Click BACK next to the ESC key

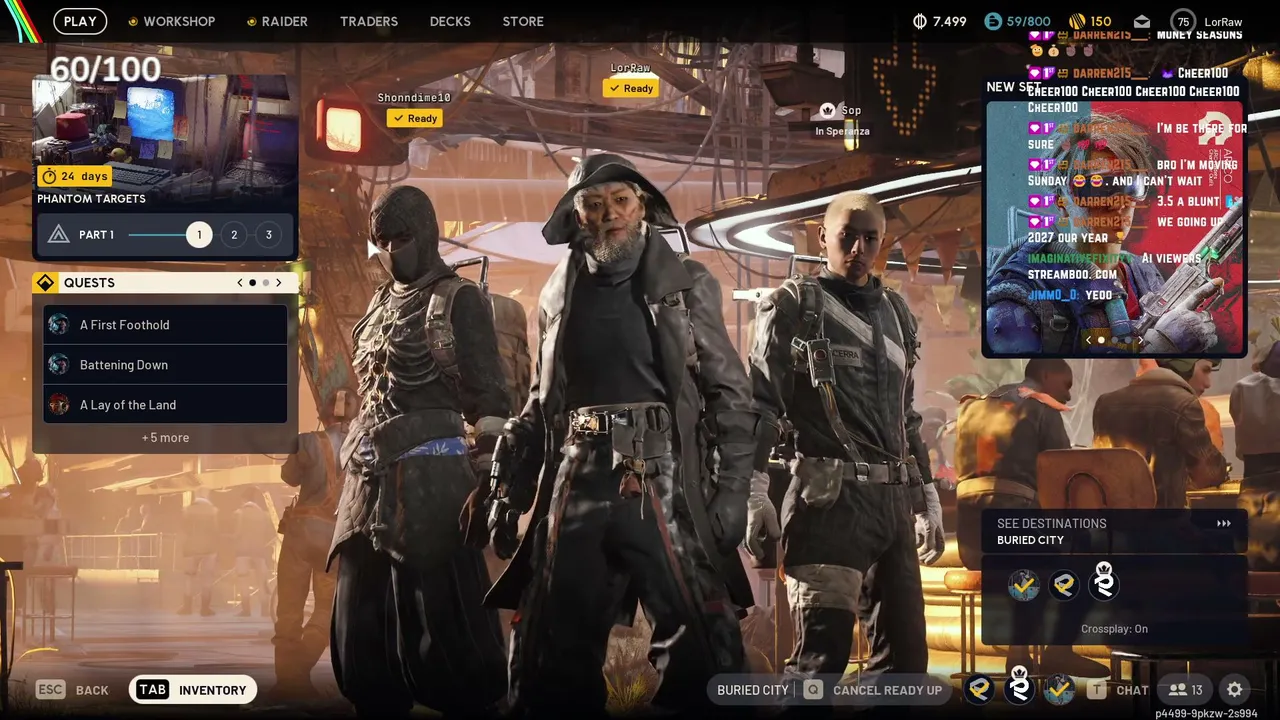tap(92, 690)
